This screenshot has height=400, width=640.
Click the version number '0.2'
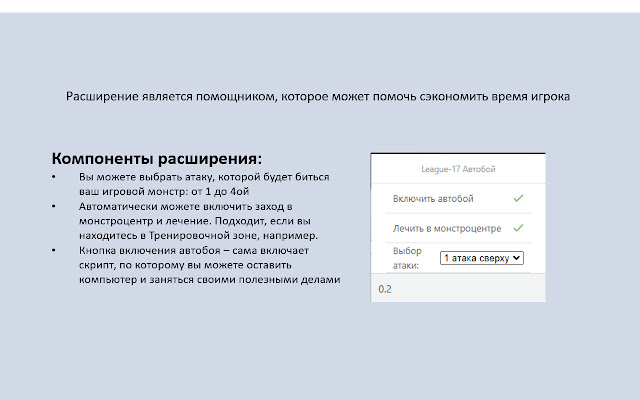[385, 289]
